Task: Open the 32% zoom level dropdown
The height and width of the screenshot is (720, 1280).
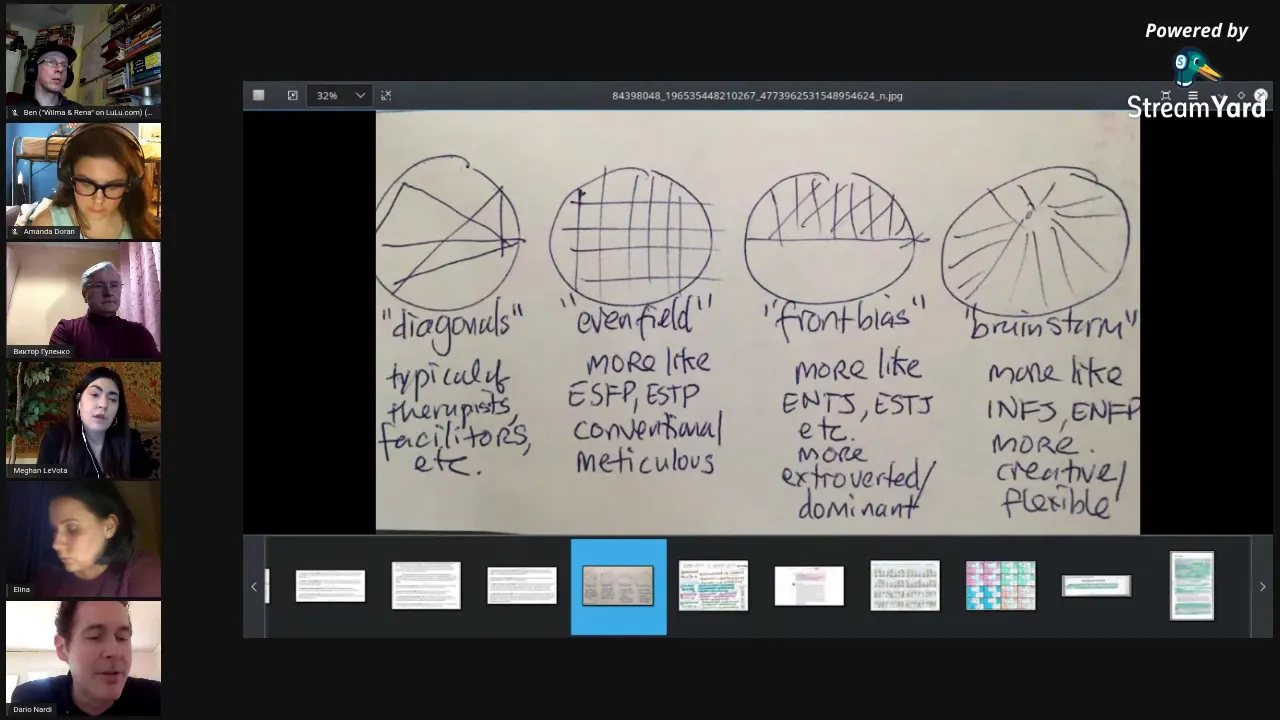Action: click(x=340, y=95)
